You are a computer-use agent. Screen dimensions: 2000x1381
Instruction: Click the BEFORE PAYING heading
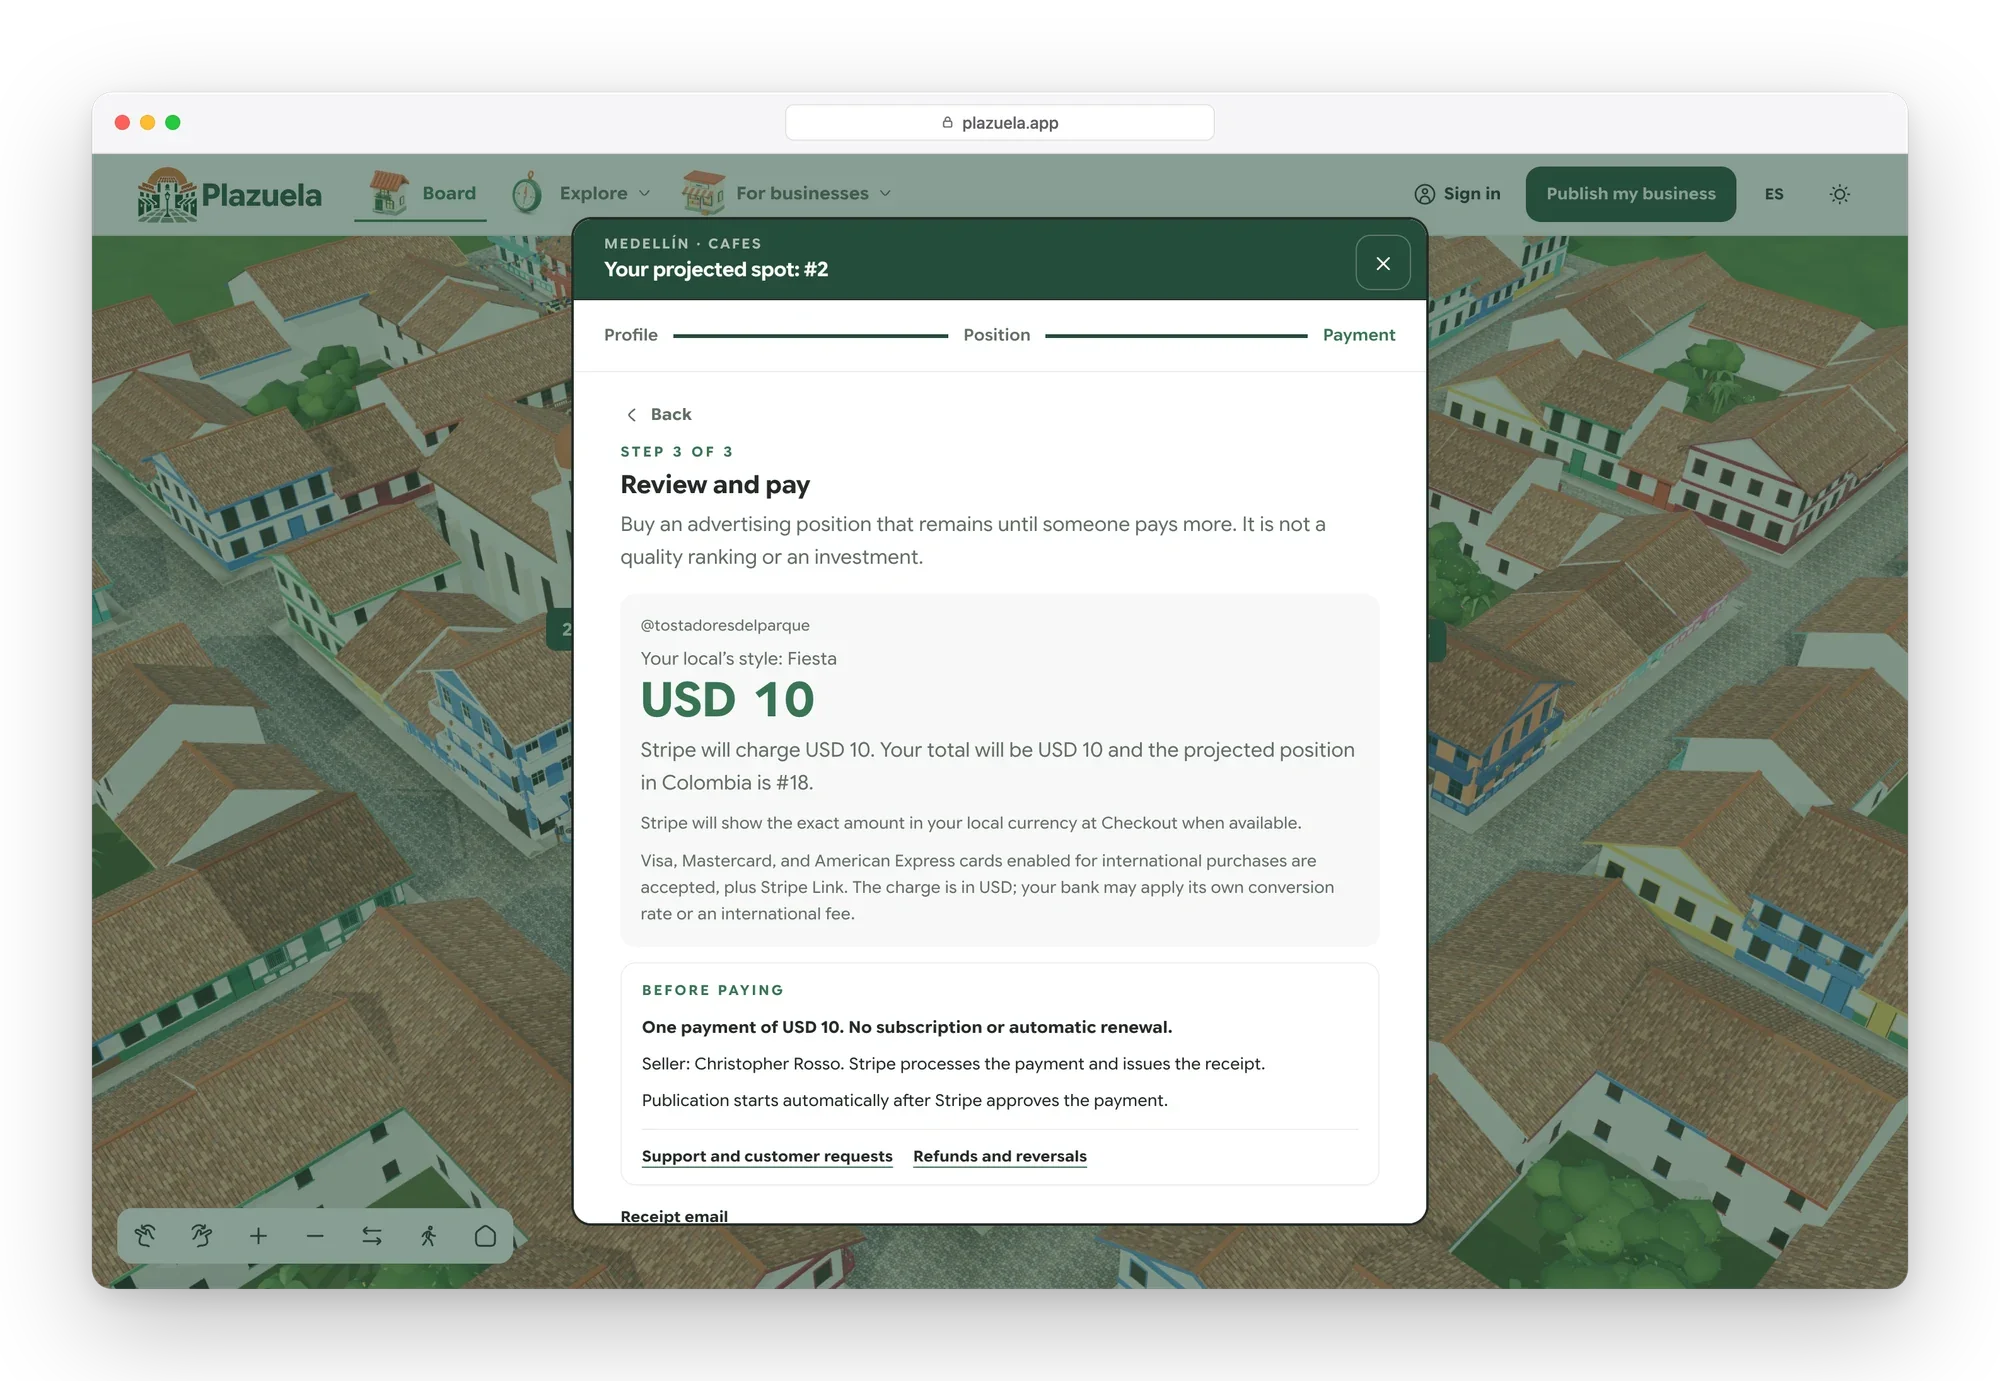click(713, 990)
